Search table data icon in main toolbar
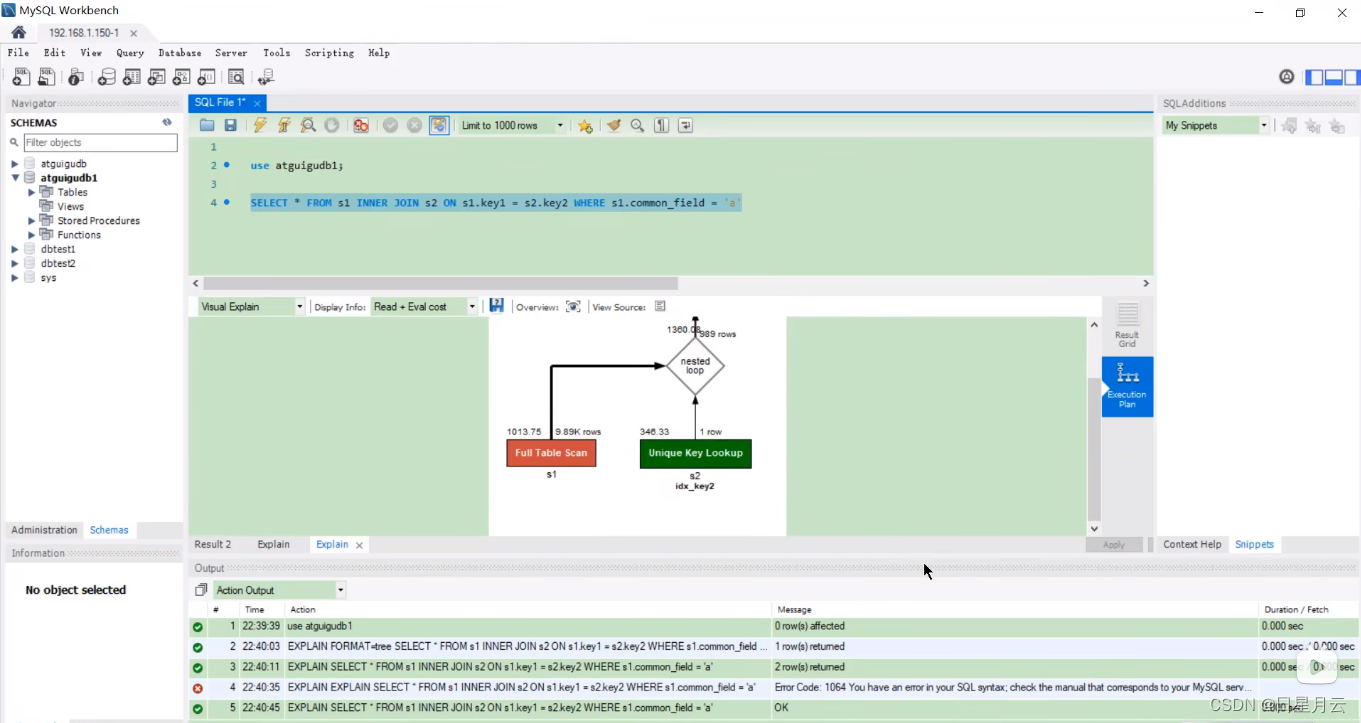Screen dimensions: 1361x723 (236, 77)
